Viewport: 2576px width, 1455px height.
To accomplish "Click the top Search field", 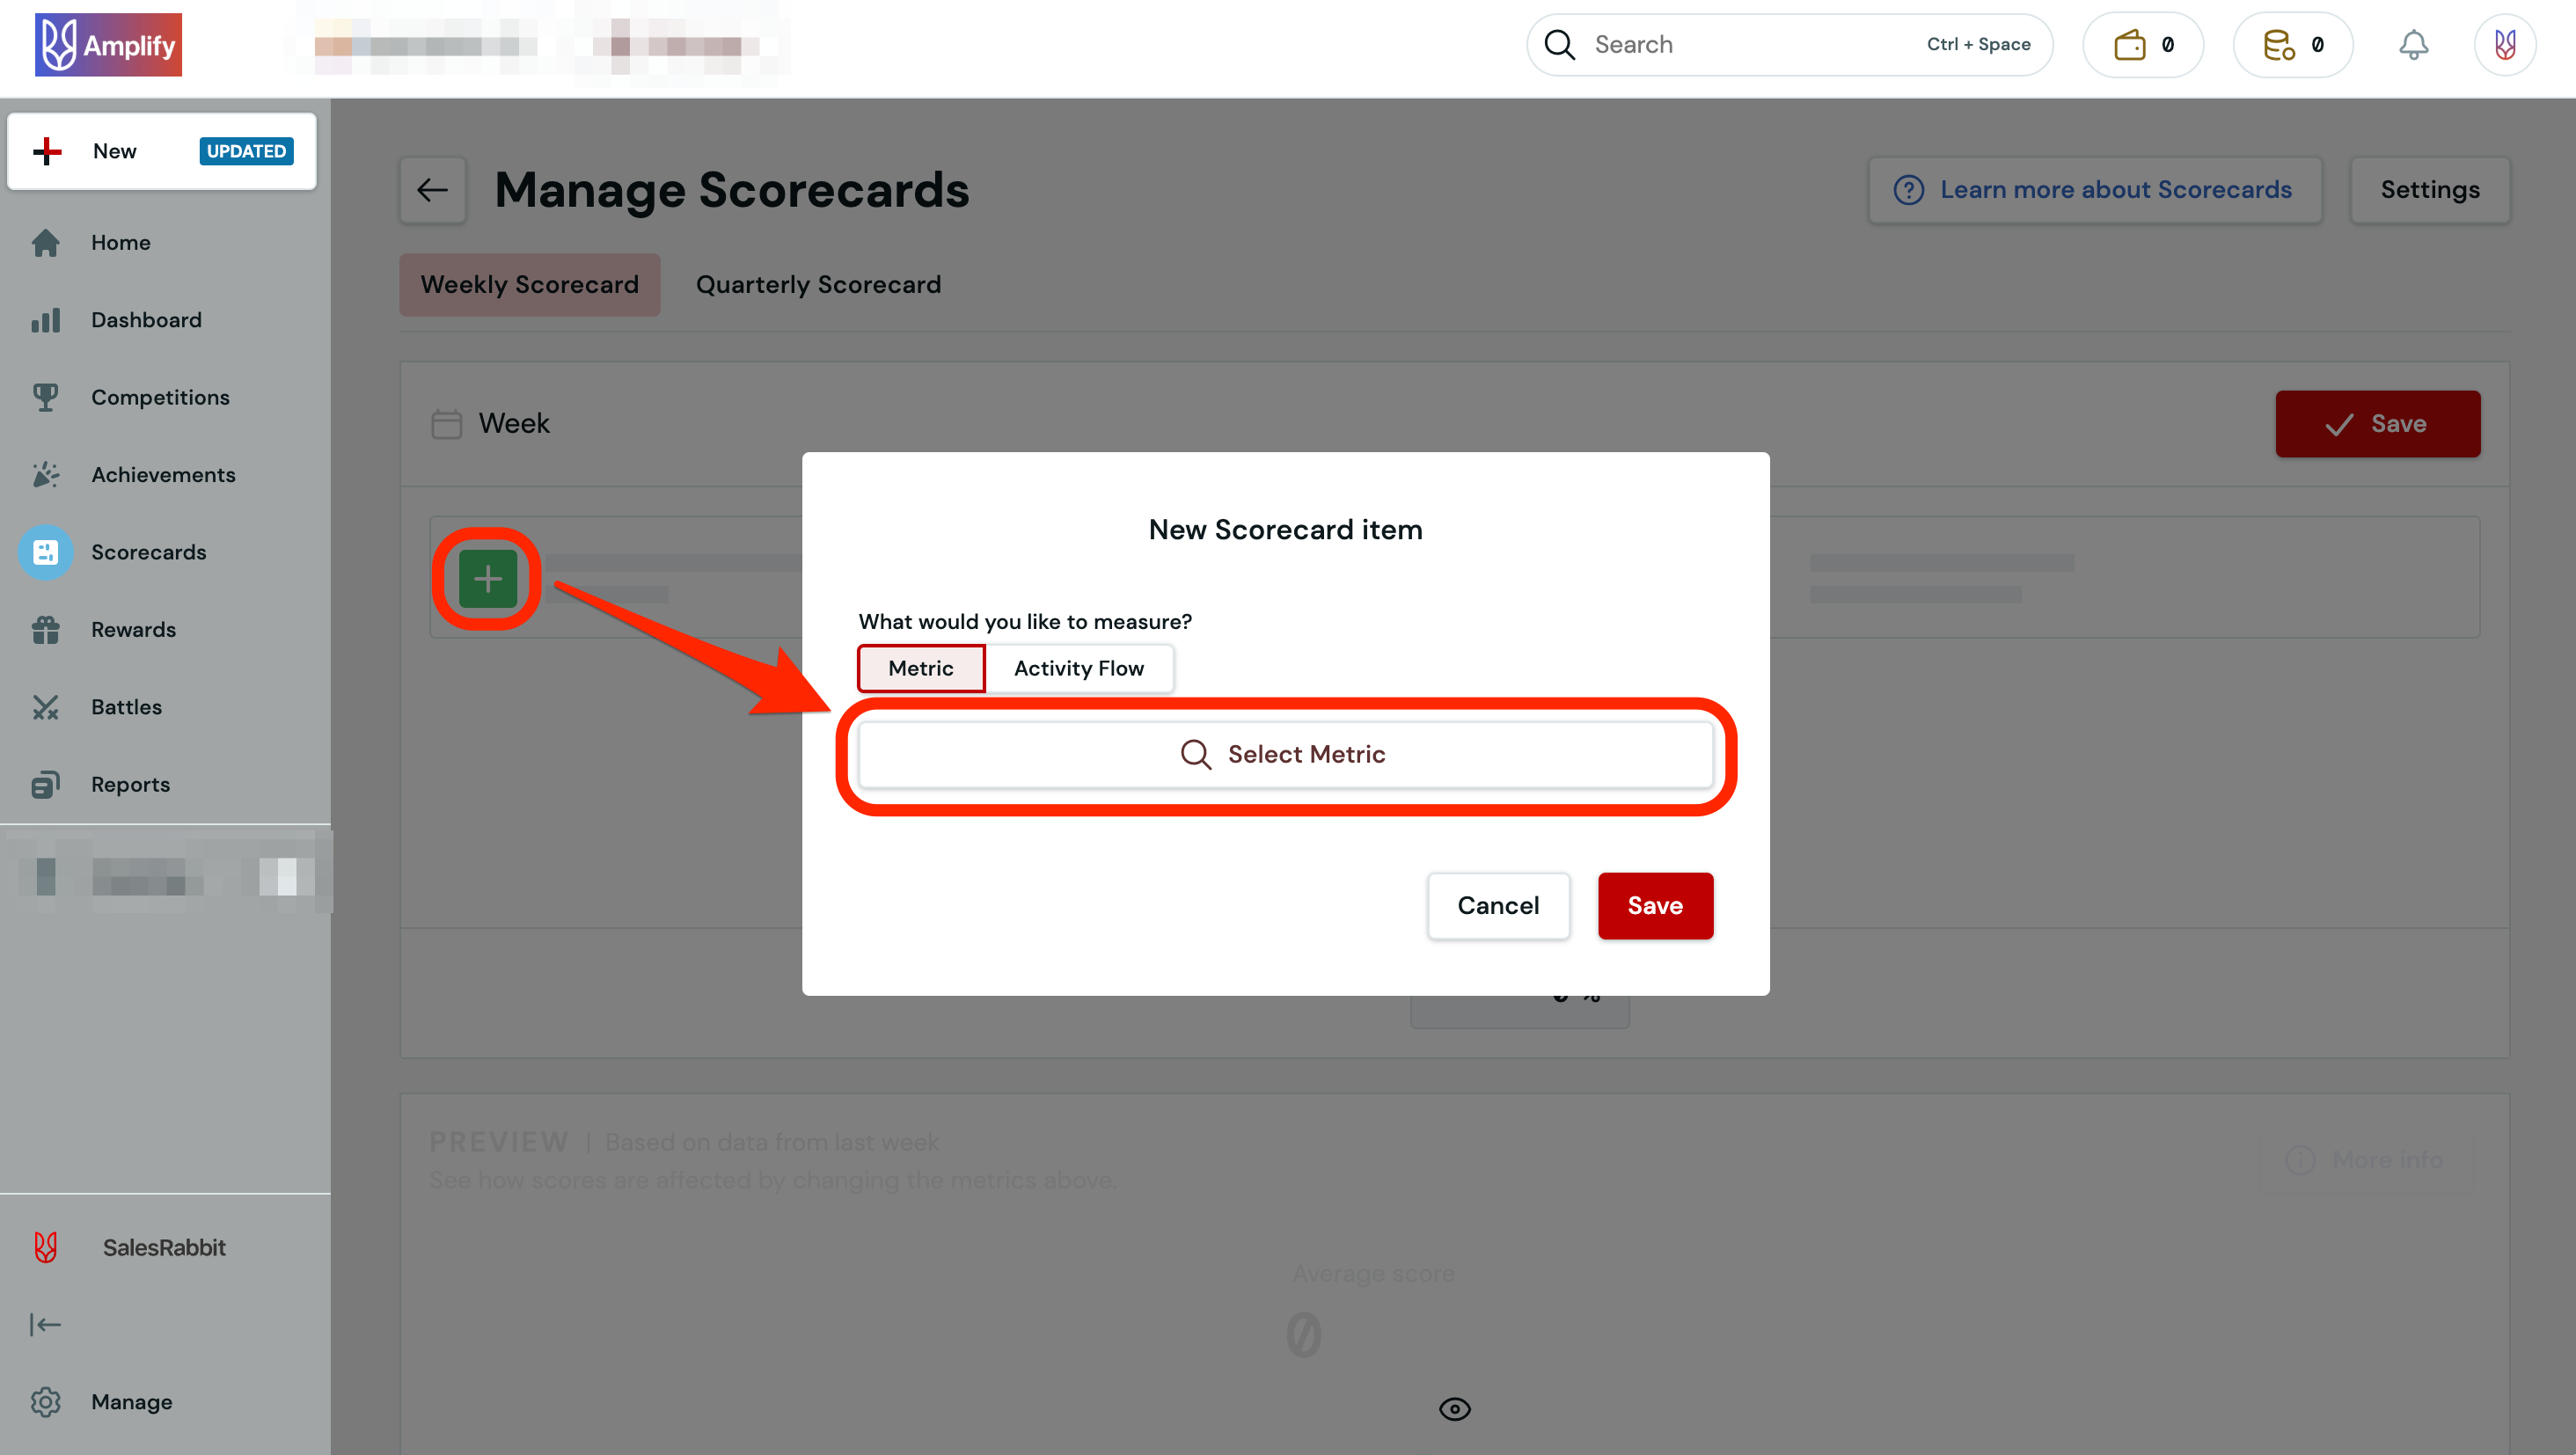I will (1750, 45).
